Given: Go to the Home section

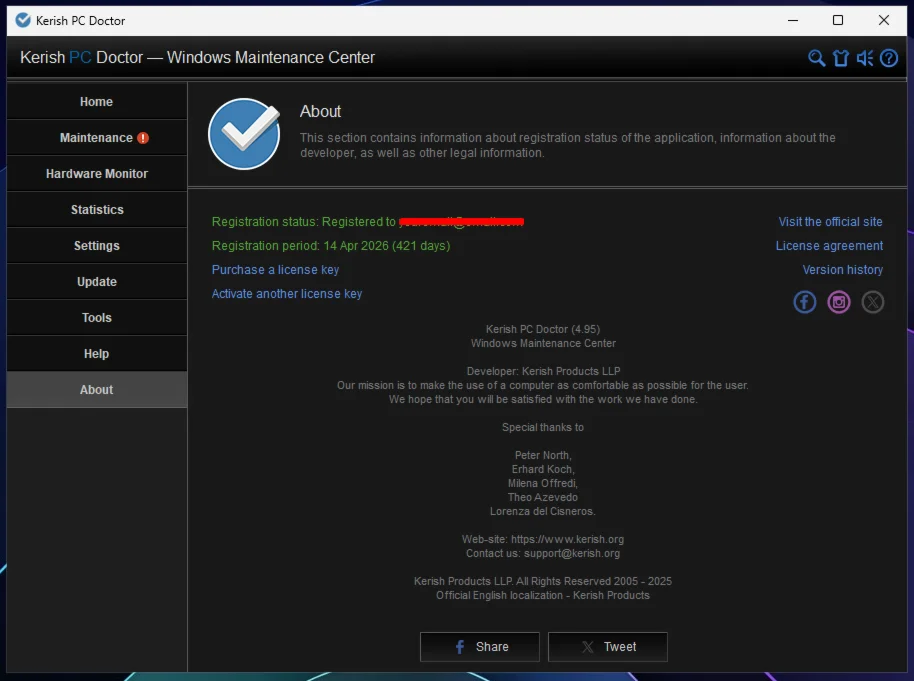Looking at the screenshot, I should pyautogui.click(x=97, y=101).
